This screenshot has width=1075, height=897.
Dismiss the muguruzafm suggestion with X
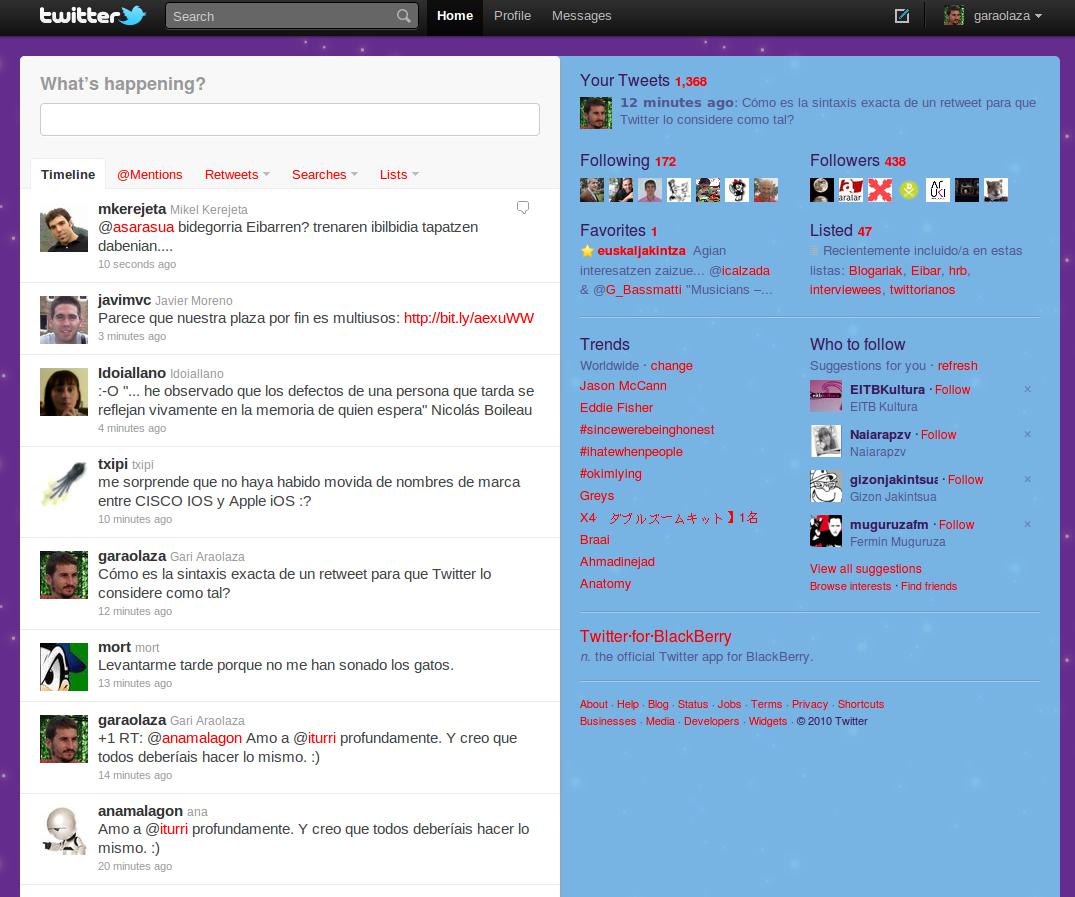(x=1027, y=524)
